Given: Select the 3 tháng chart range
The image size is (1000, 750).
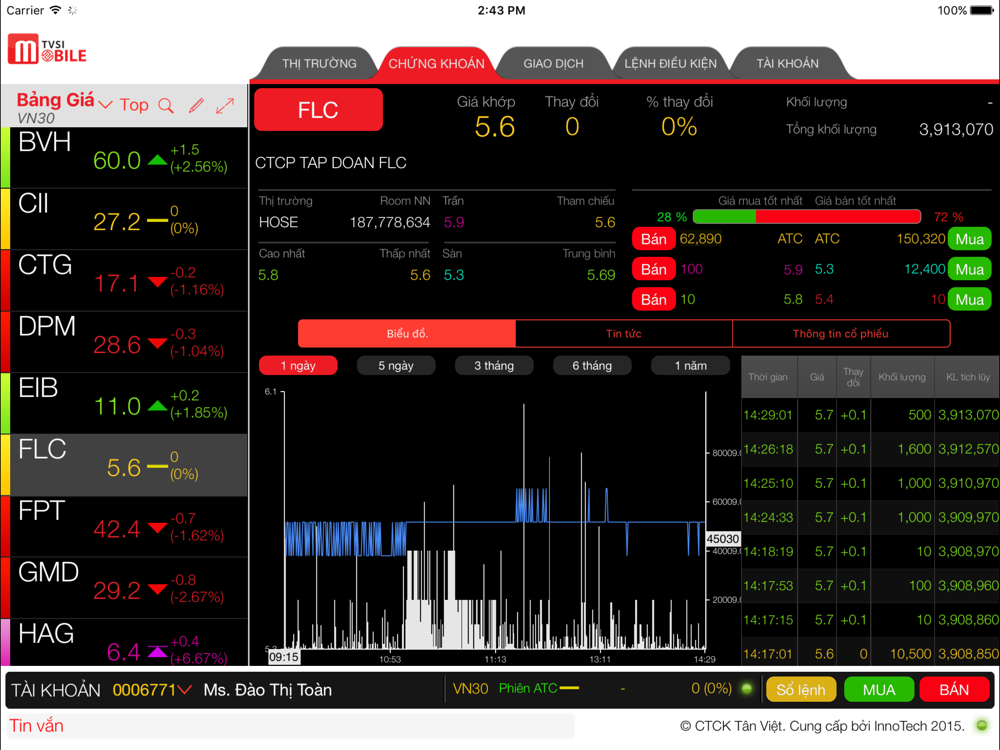Looking at the screenshot, I should 494,365.
